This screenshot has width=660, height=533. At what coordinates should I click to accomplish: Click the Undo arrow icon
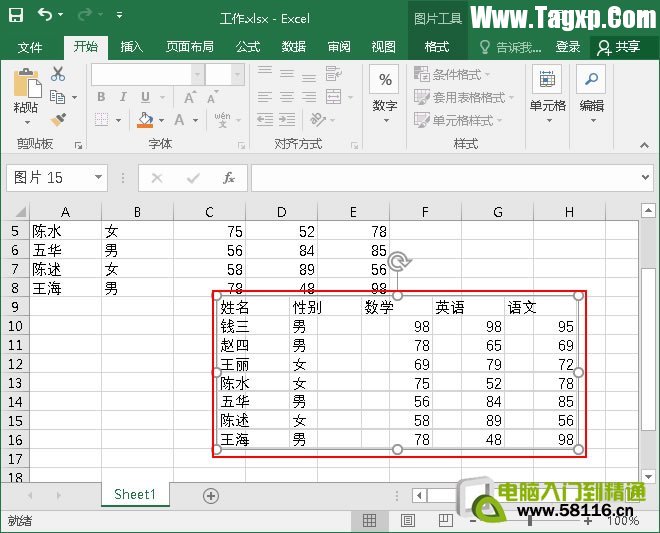[45, 15]
